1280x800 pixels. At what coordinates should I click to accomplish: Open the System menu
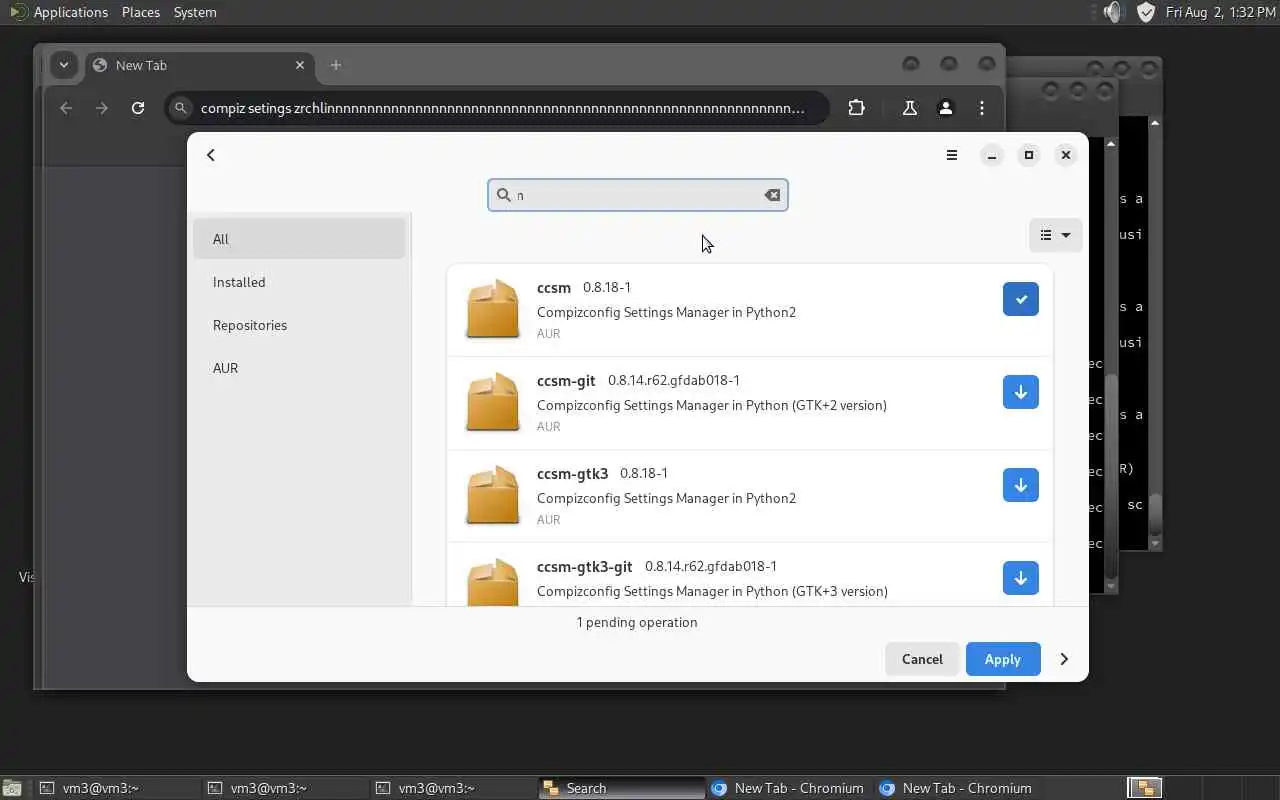tap(195, 12)
